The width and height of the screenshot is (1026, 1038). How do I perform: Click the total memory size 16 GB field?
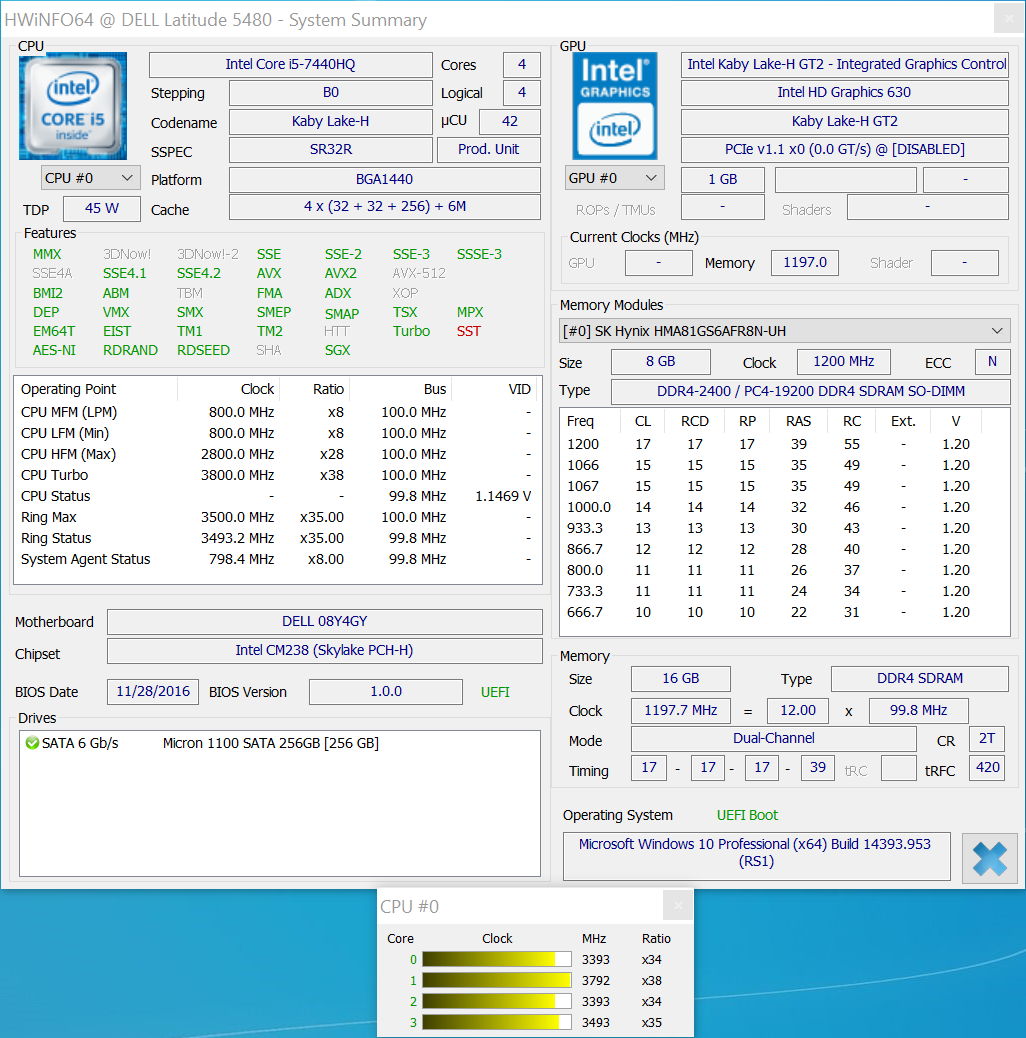coord(680,679)
